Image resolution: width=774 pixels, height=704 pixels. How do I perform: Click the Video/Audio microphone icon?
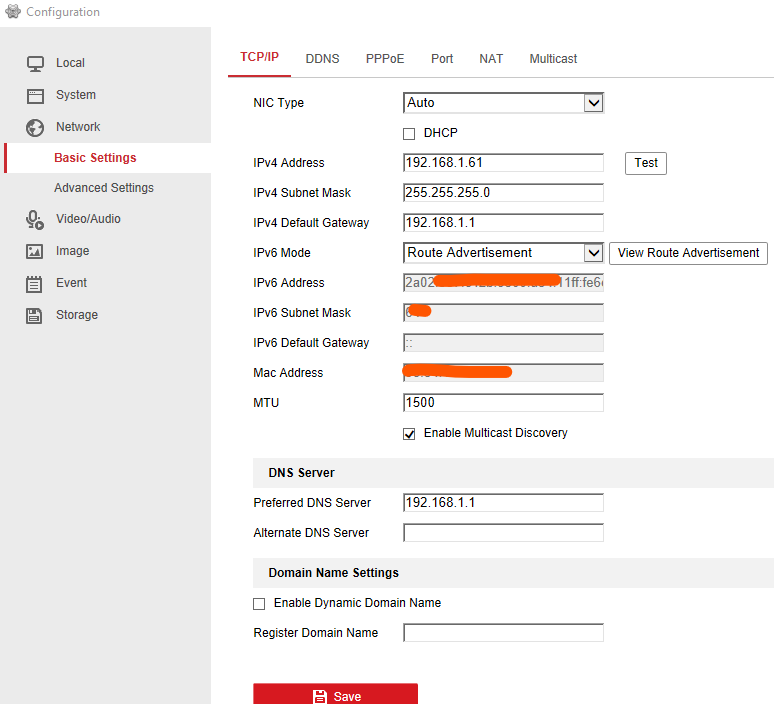coord(35,219)
